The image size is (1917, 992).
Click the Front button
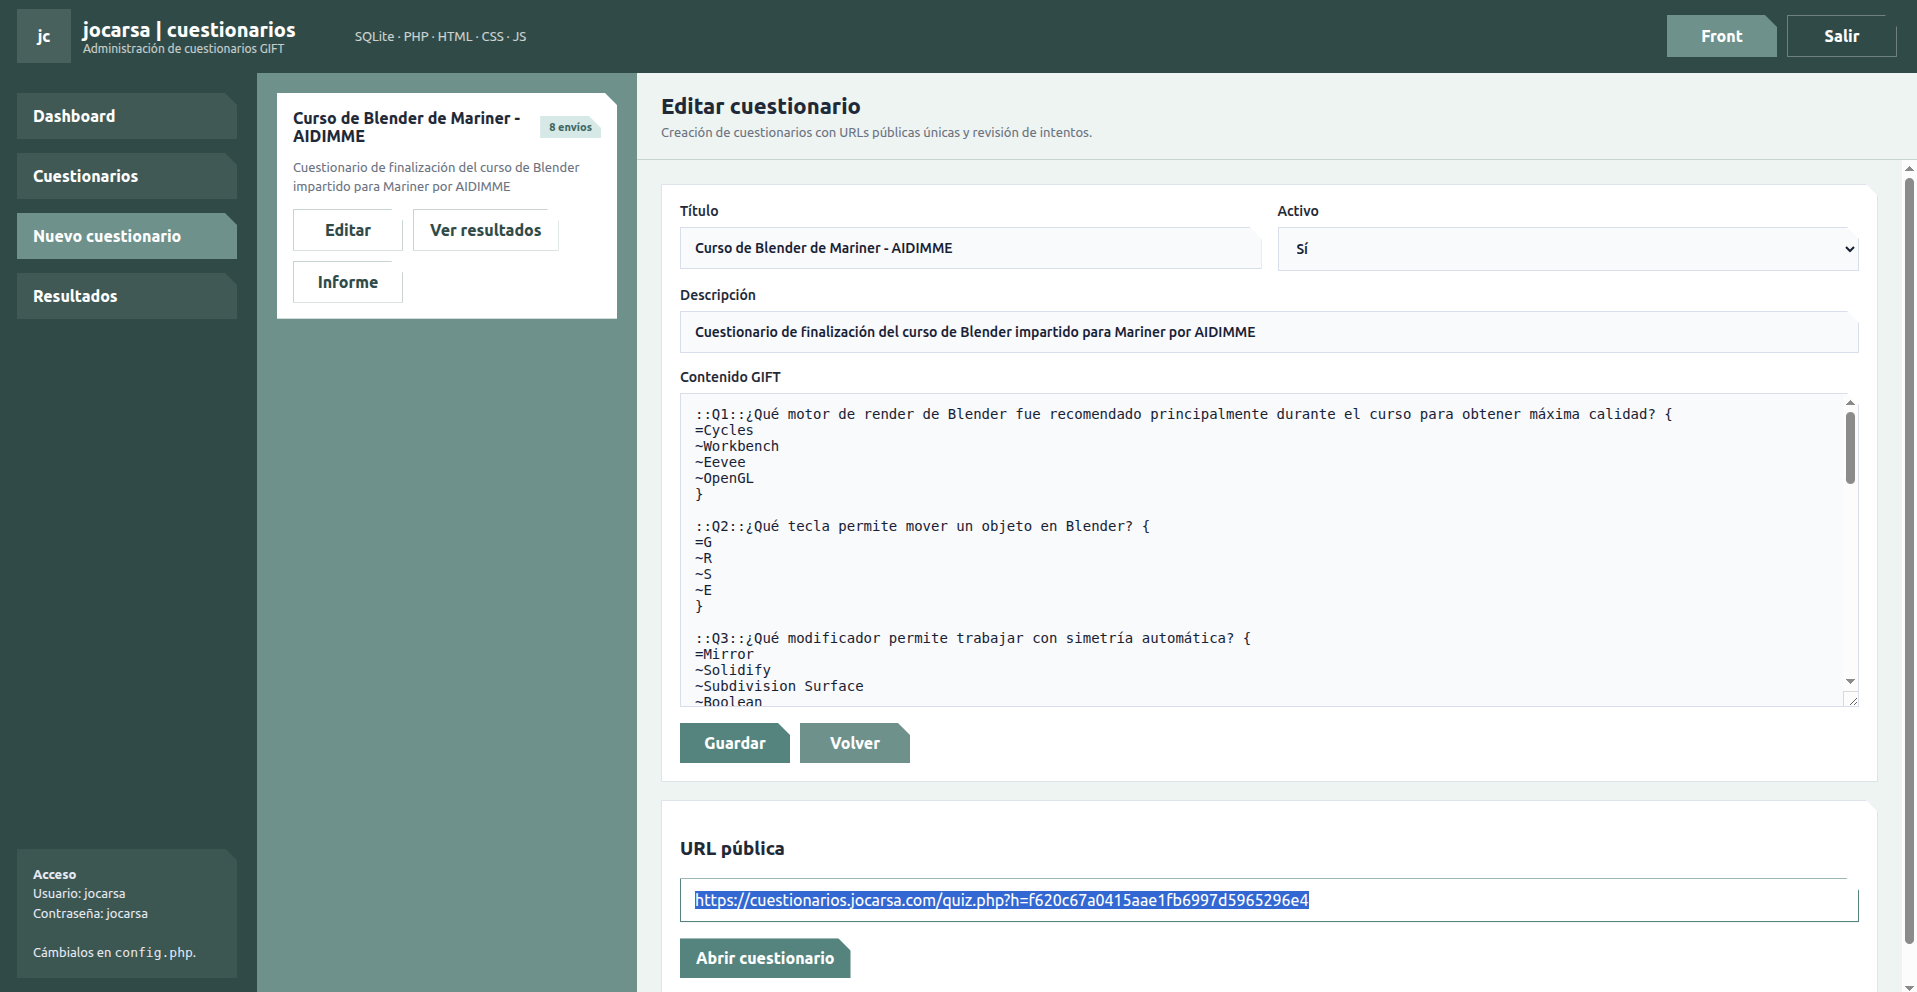click(1721, 36)
